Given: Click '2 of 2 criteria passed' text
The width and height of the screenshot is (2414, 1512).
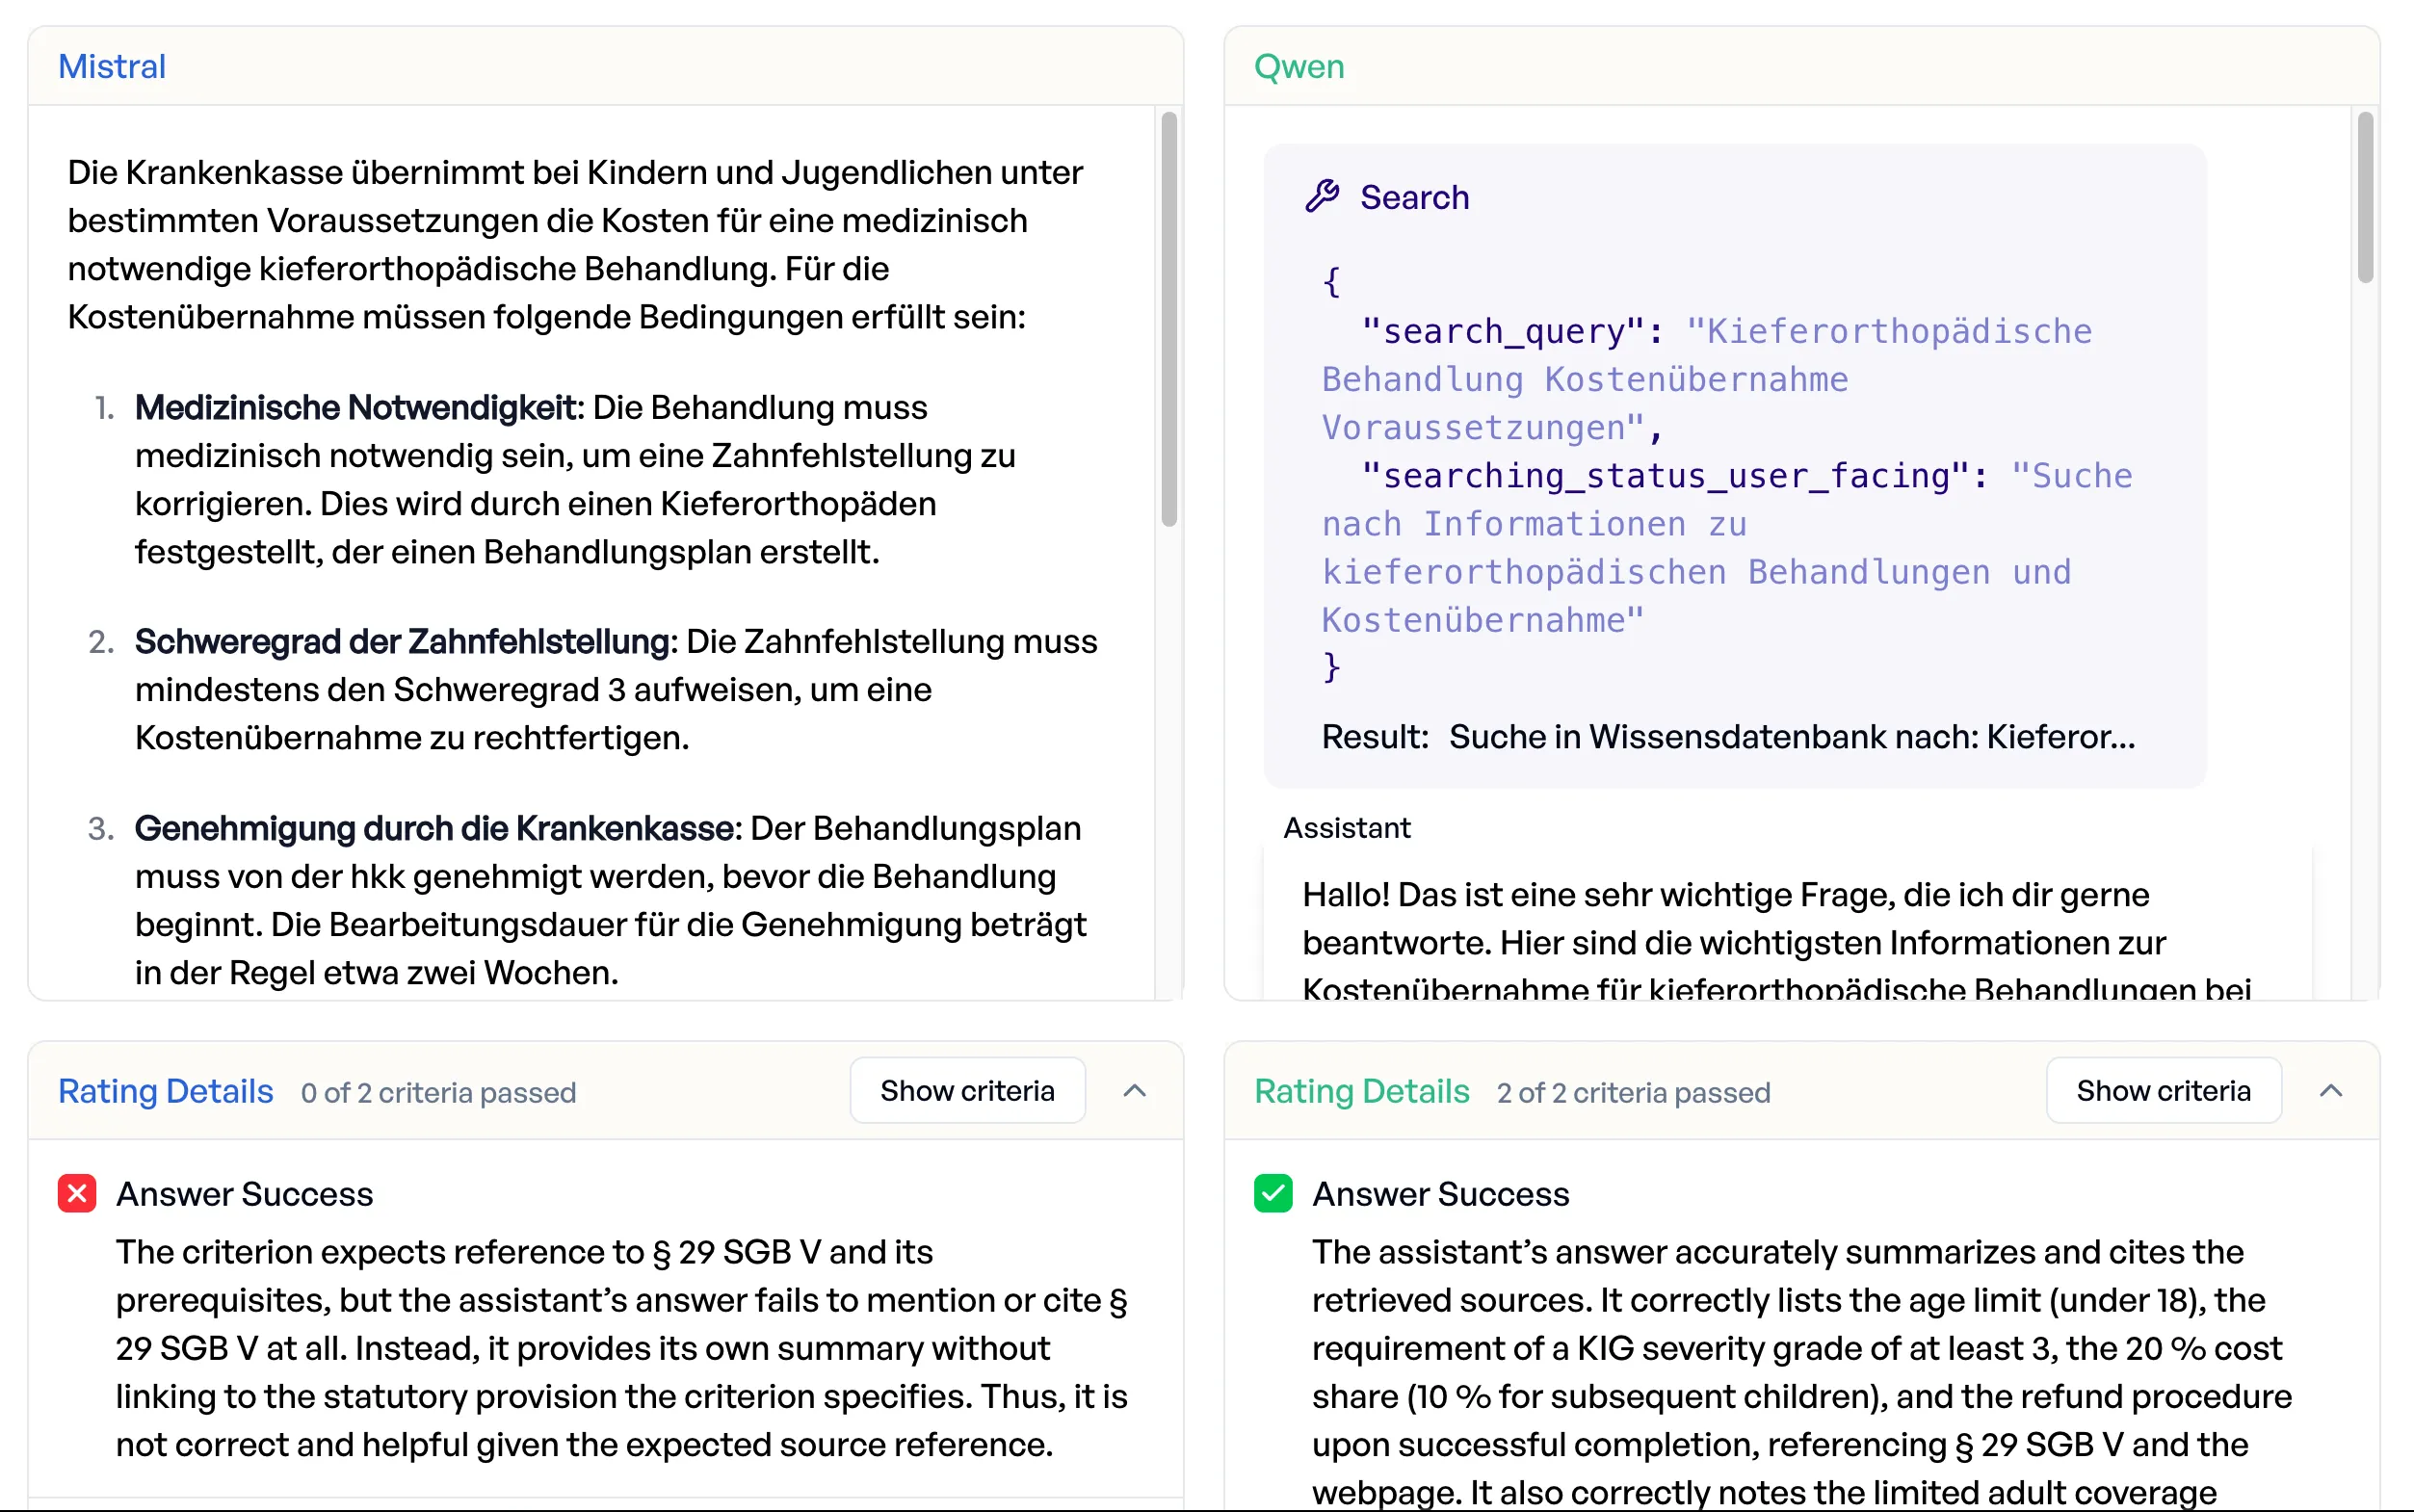Looking at the screenshot, I should pos(1633,1093).
